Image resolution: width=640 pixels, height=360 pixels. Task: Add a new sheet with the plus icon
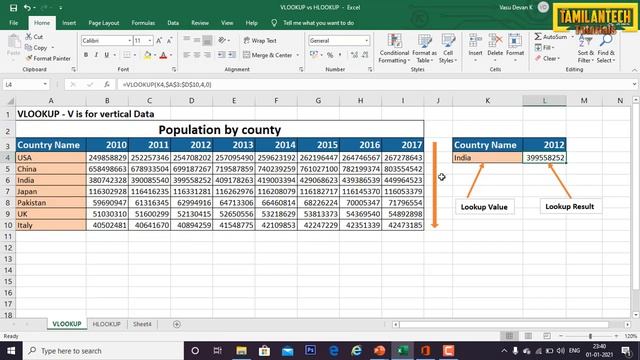pos(177,324)
